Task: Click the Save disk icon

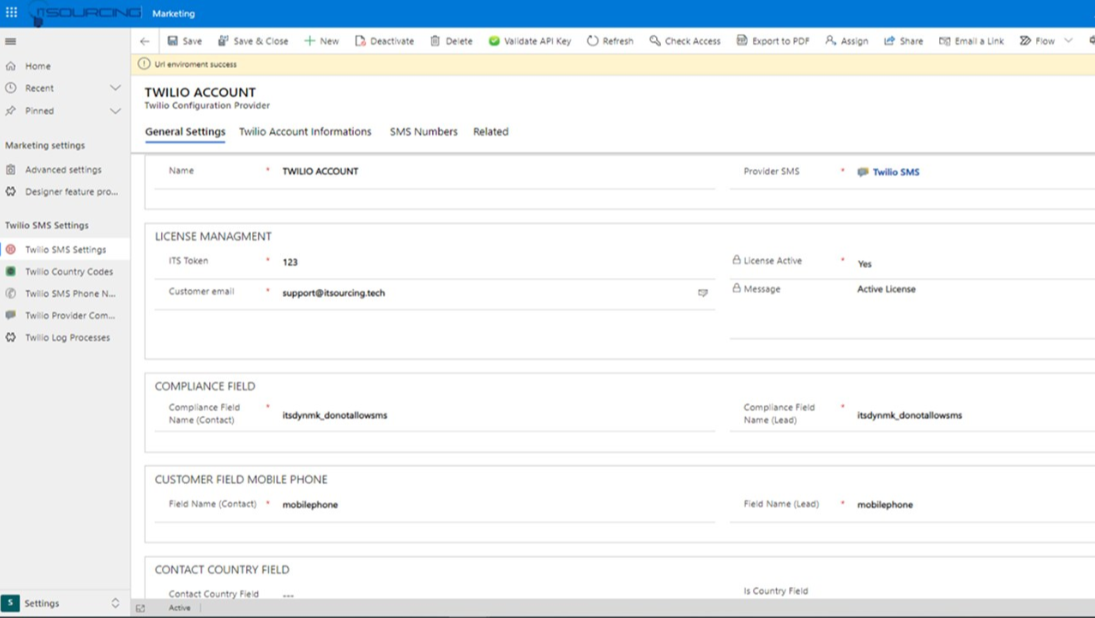Action: coord(172,41)
